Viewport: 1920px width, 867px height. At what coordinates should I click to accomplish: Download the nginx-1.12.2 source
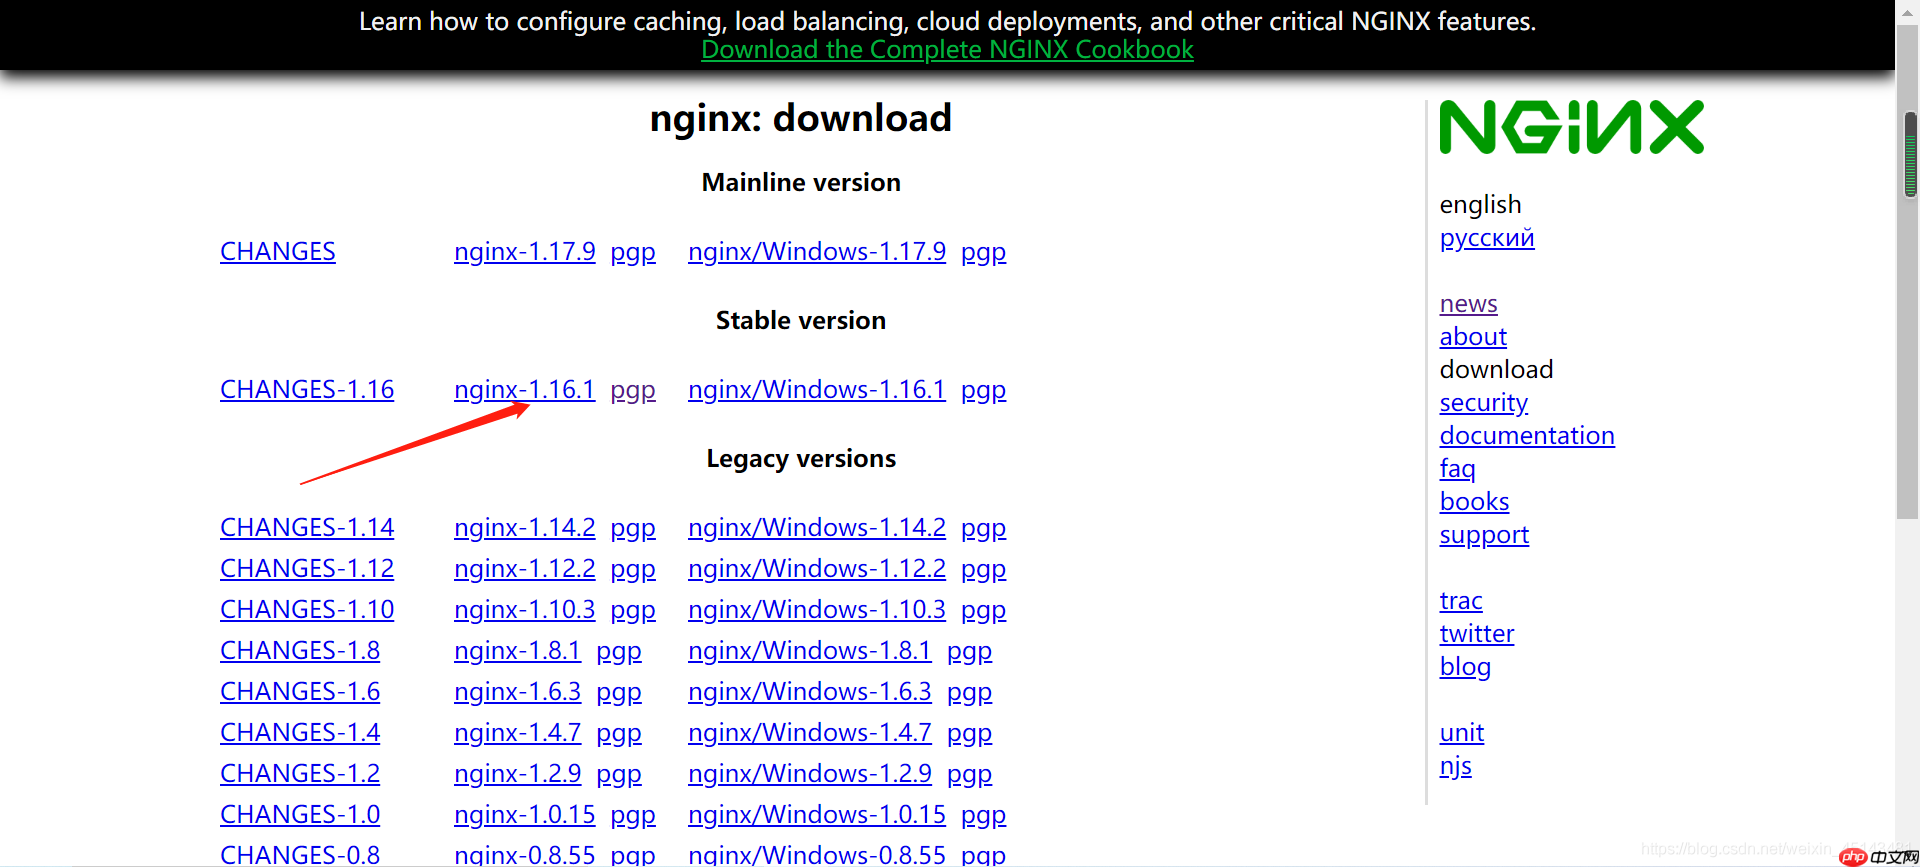coord(525,568)
